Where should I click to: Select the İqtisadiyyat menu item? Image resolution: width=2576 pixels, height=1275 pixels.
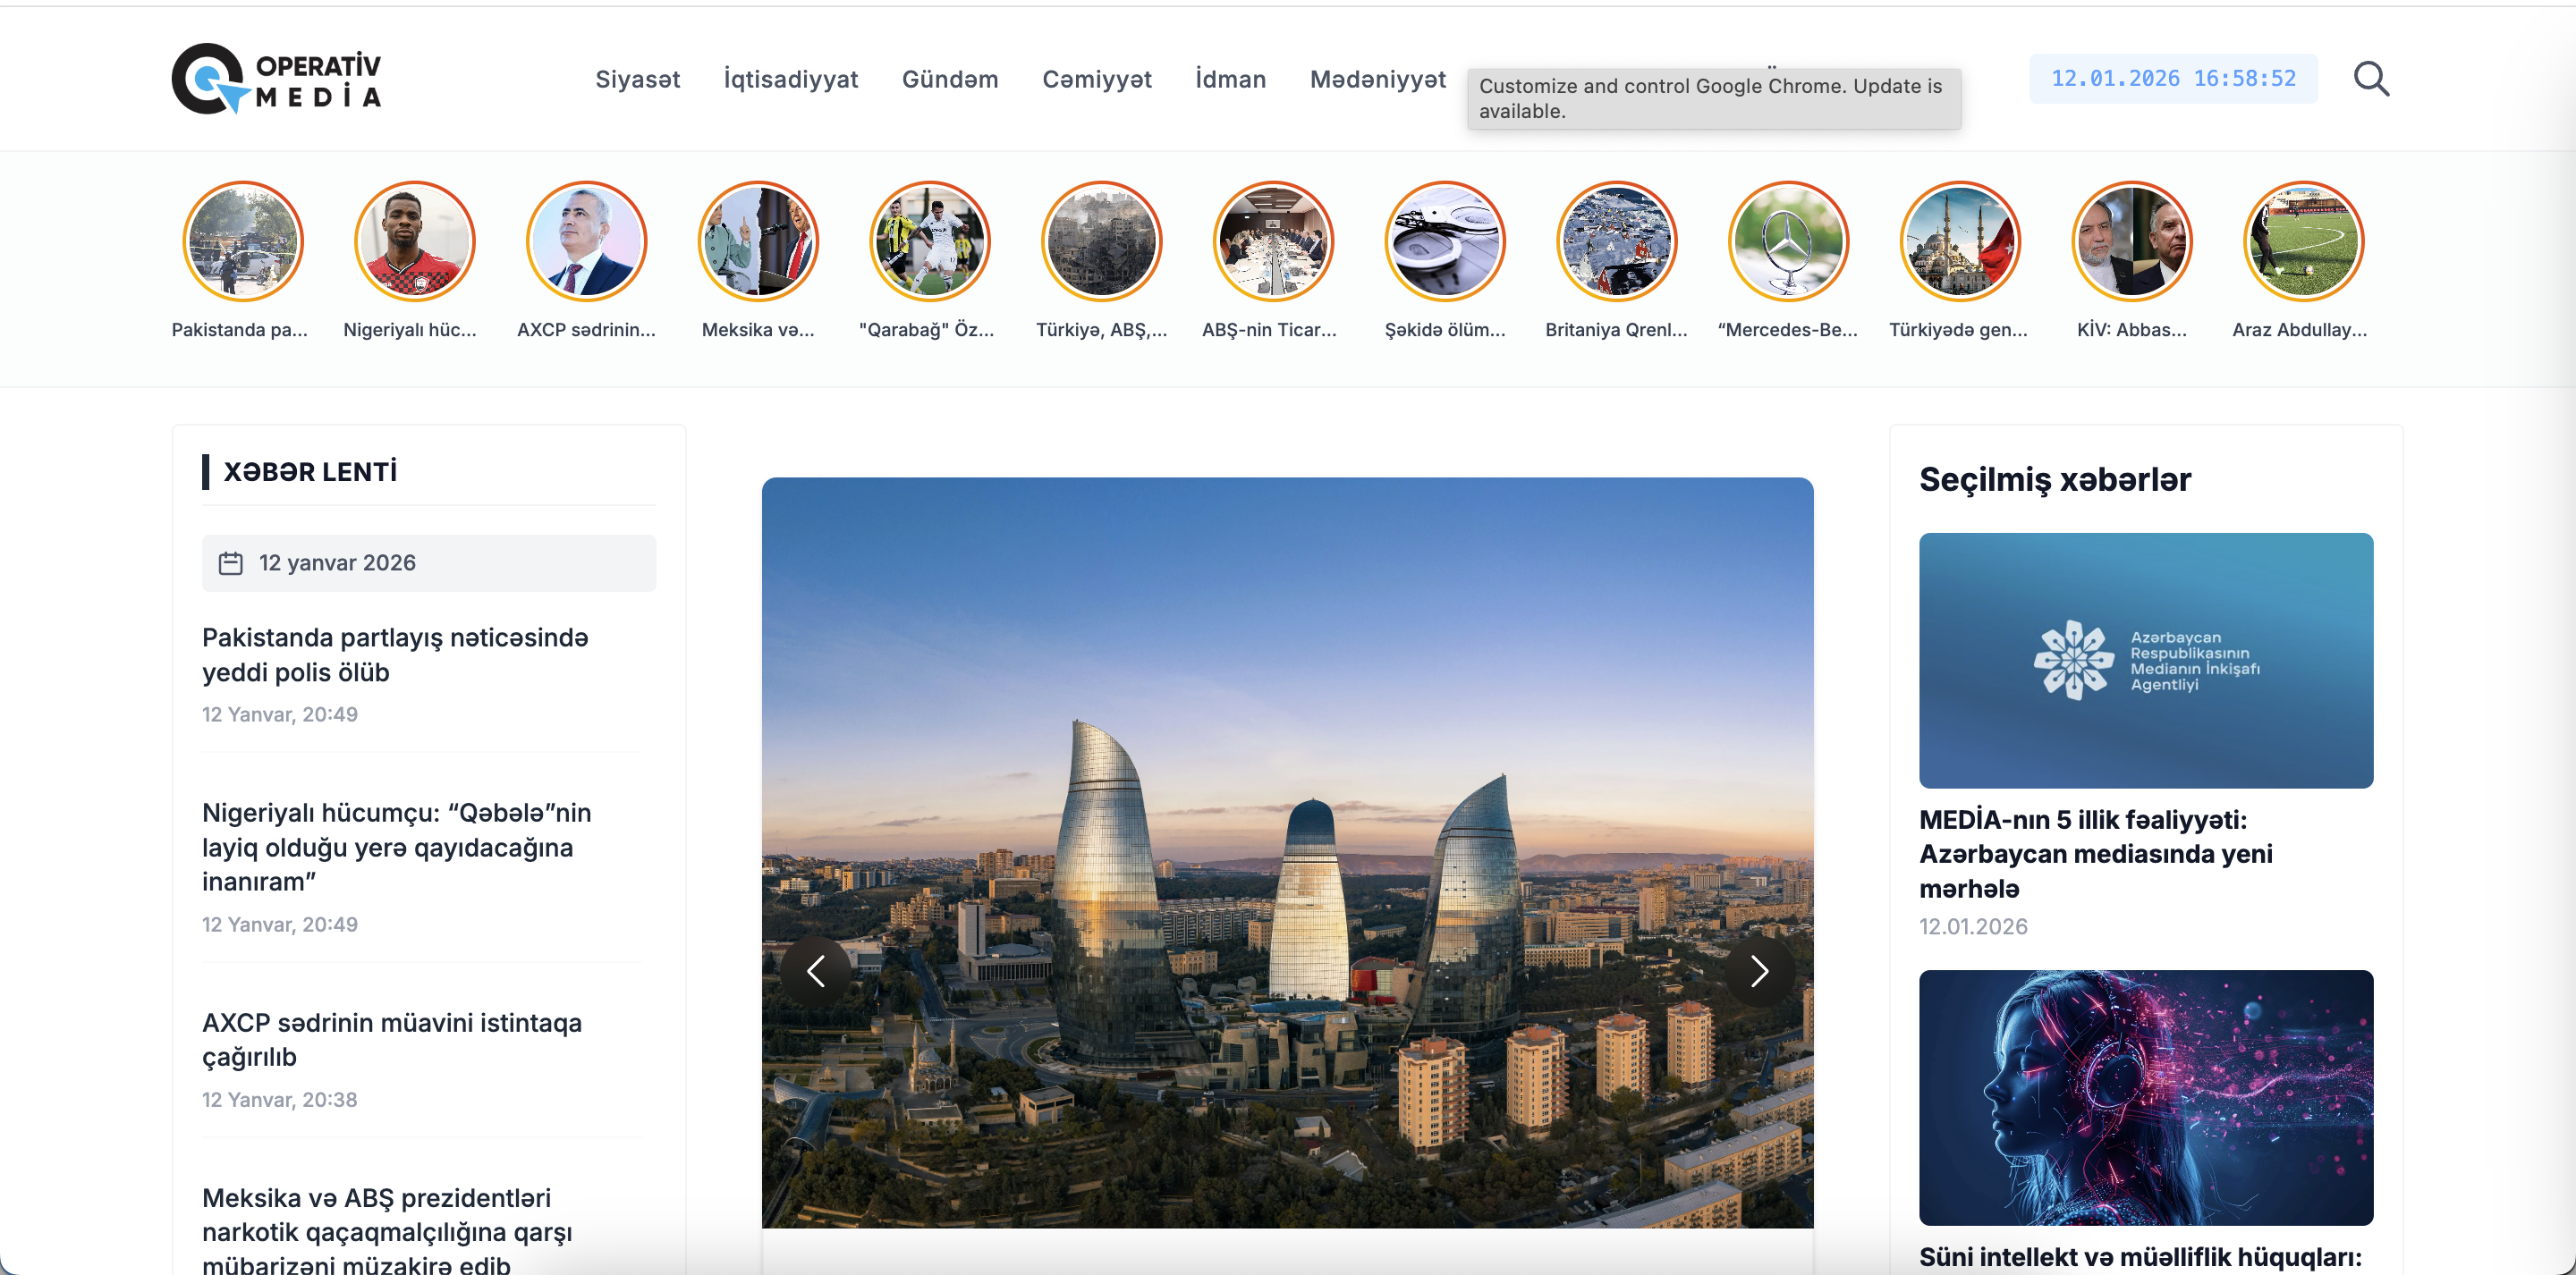tap(790, 79)
